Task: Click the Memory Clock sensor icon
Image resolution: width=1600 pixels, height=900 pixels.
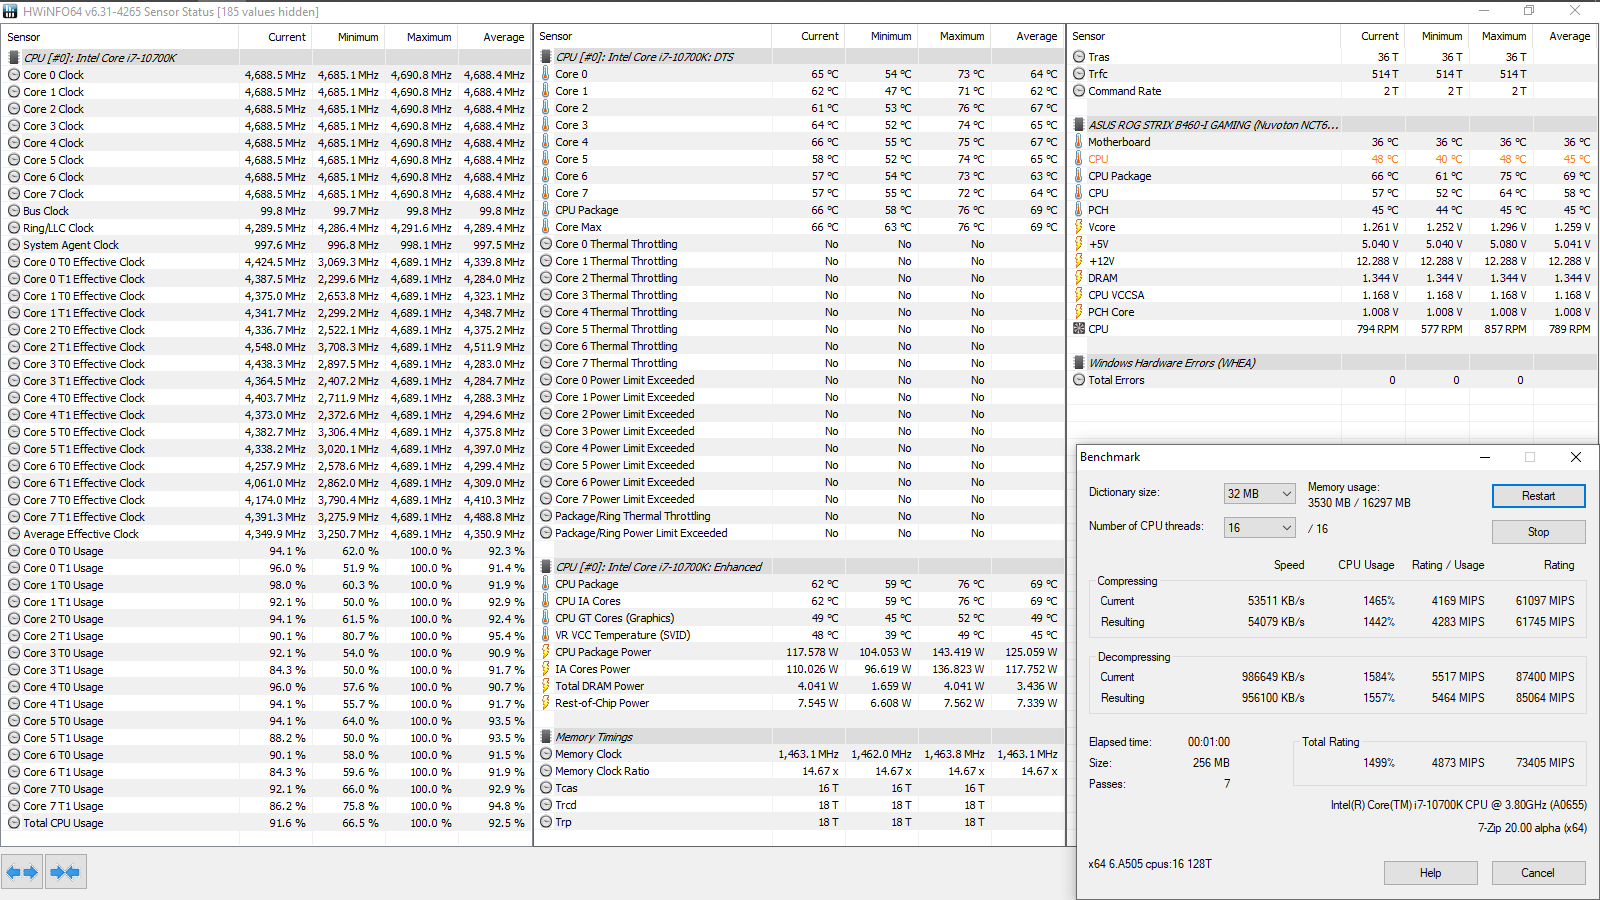Action: (x=546, y=754)
